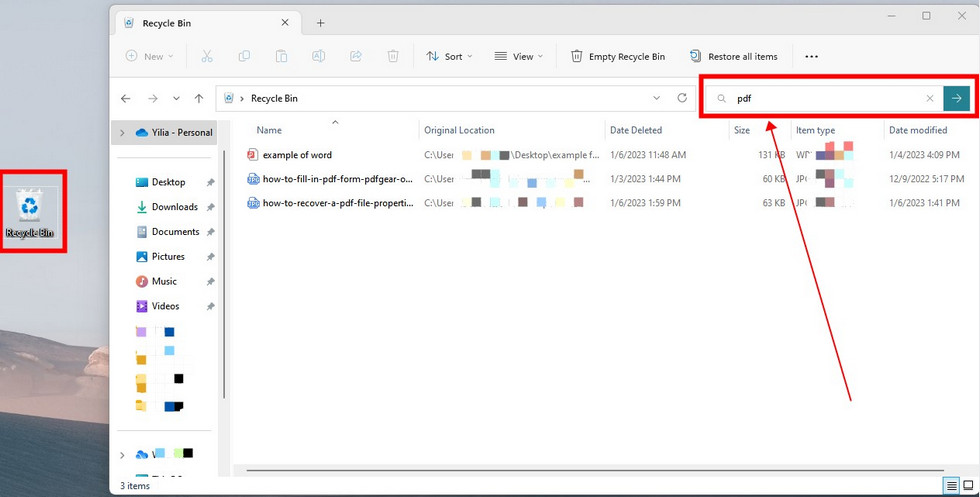Switch to details view icon in status bar
The image size is (980, 497).
click(x=950, y=486)
